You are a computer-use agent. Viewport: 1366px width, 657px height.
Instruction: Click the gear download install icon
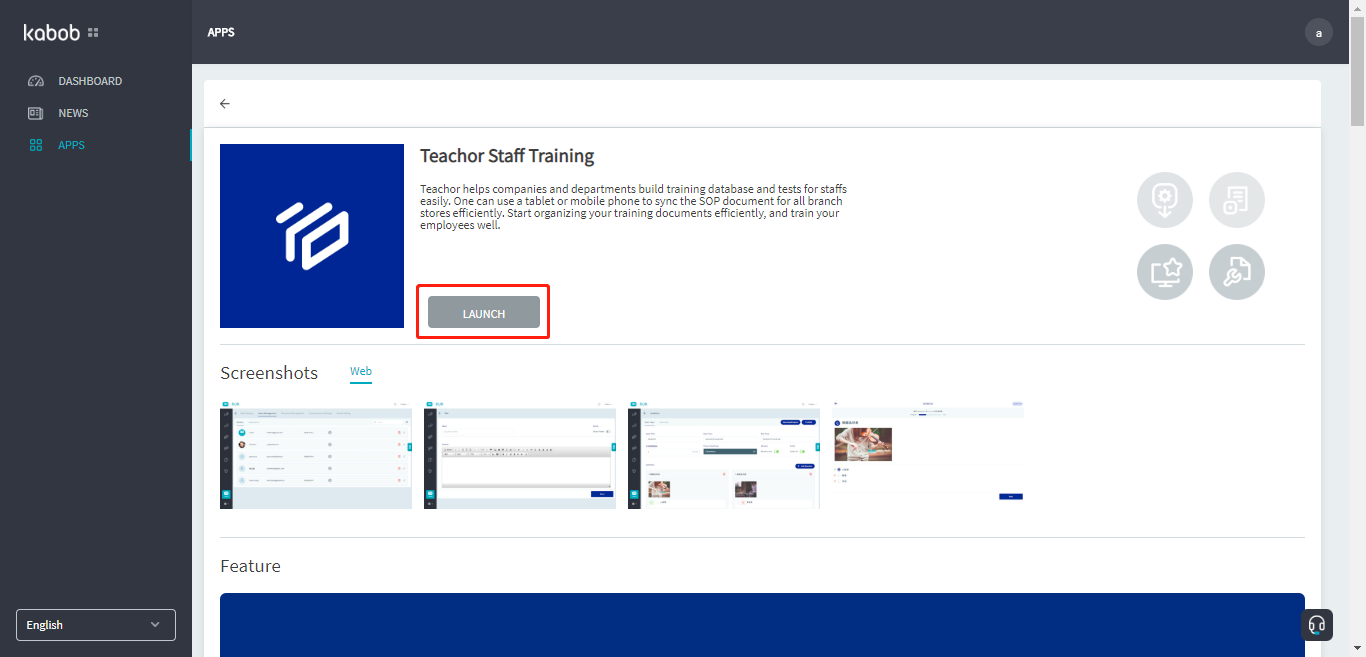(1165, 200)
